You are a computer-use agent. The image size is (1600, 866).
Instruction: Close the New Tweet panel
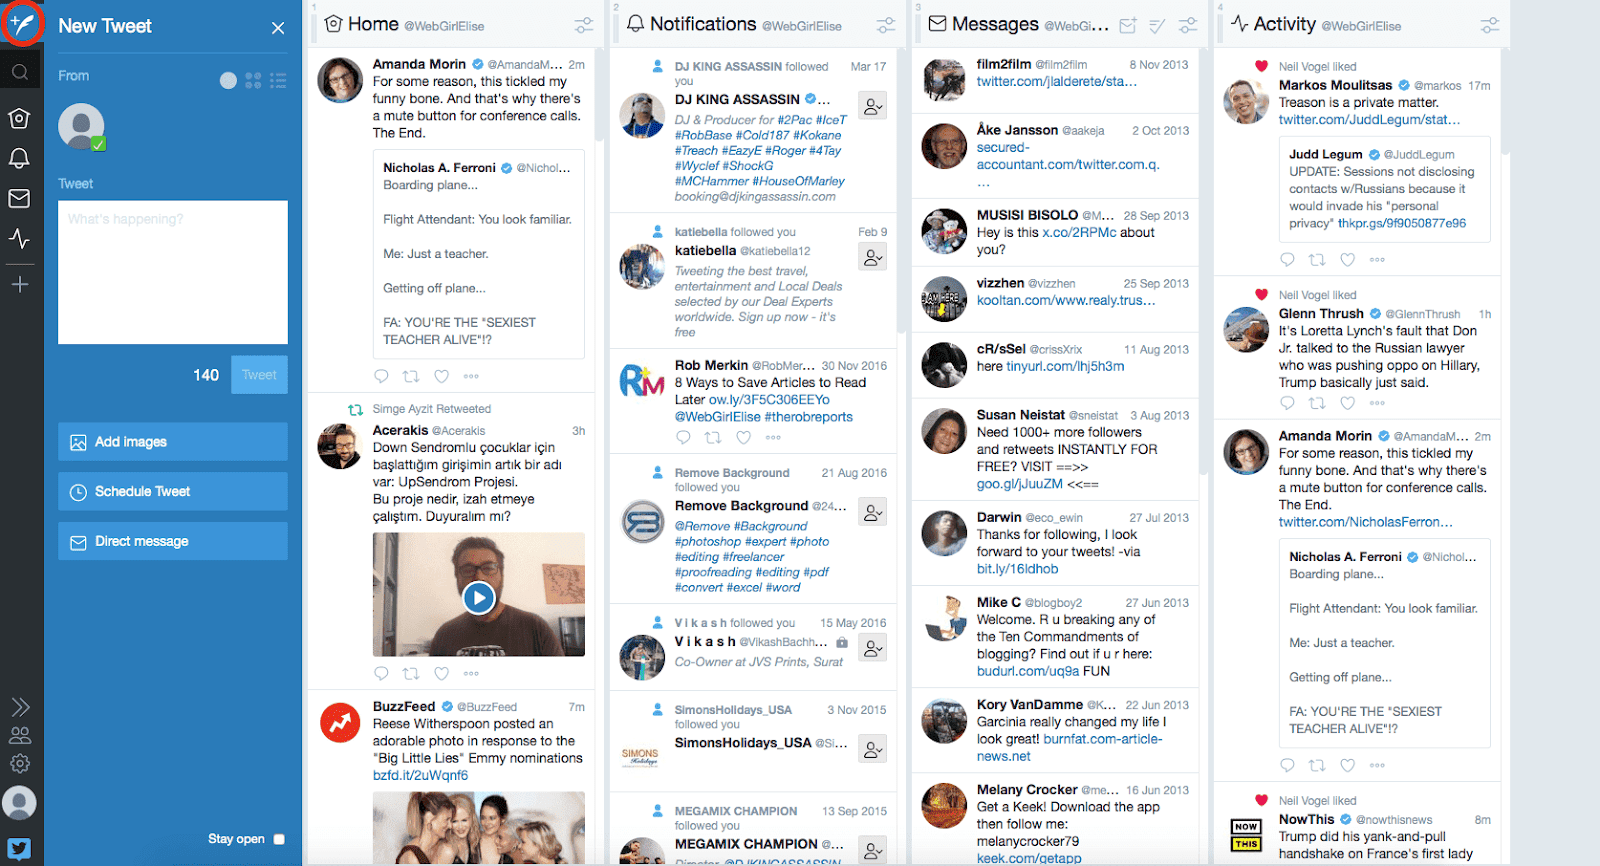point(278,28)
